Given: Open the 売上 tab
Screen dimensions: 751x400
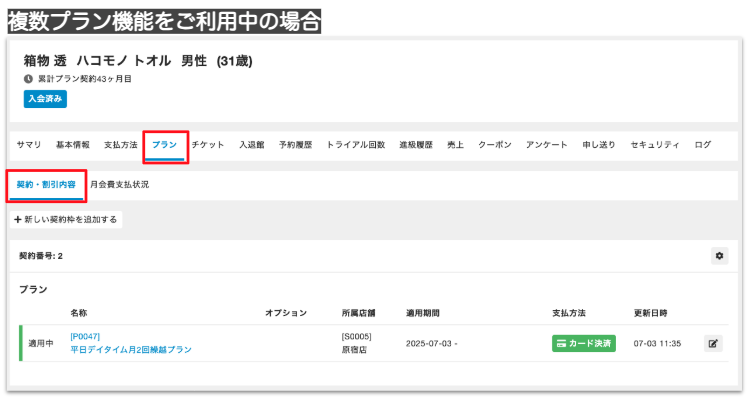Looking at the screenshot, I should 455,145.
